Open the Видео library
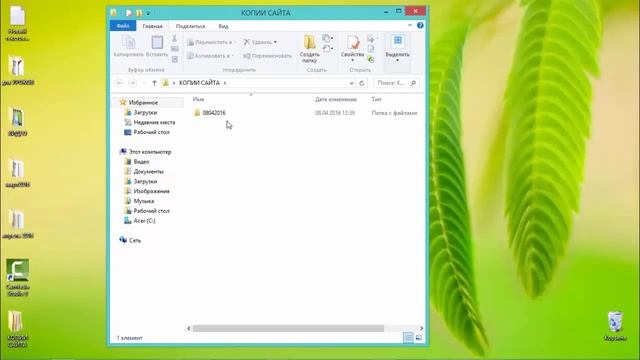This screenshot has height=360, width=640. [141, 161]
